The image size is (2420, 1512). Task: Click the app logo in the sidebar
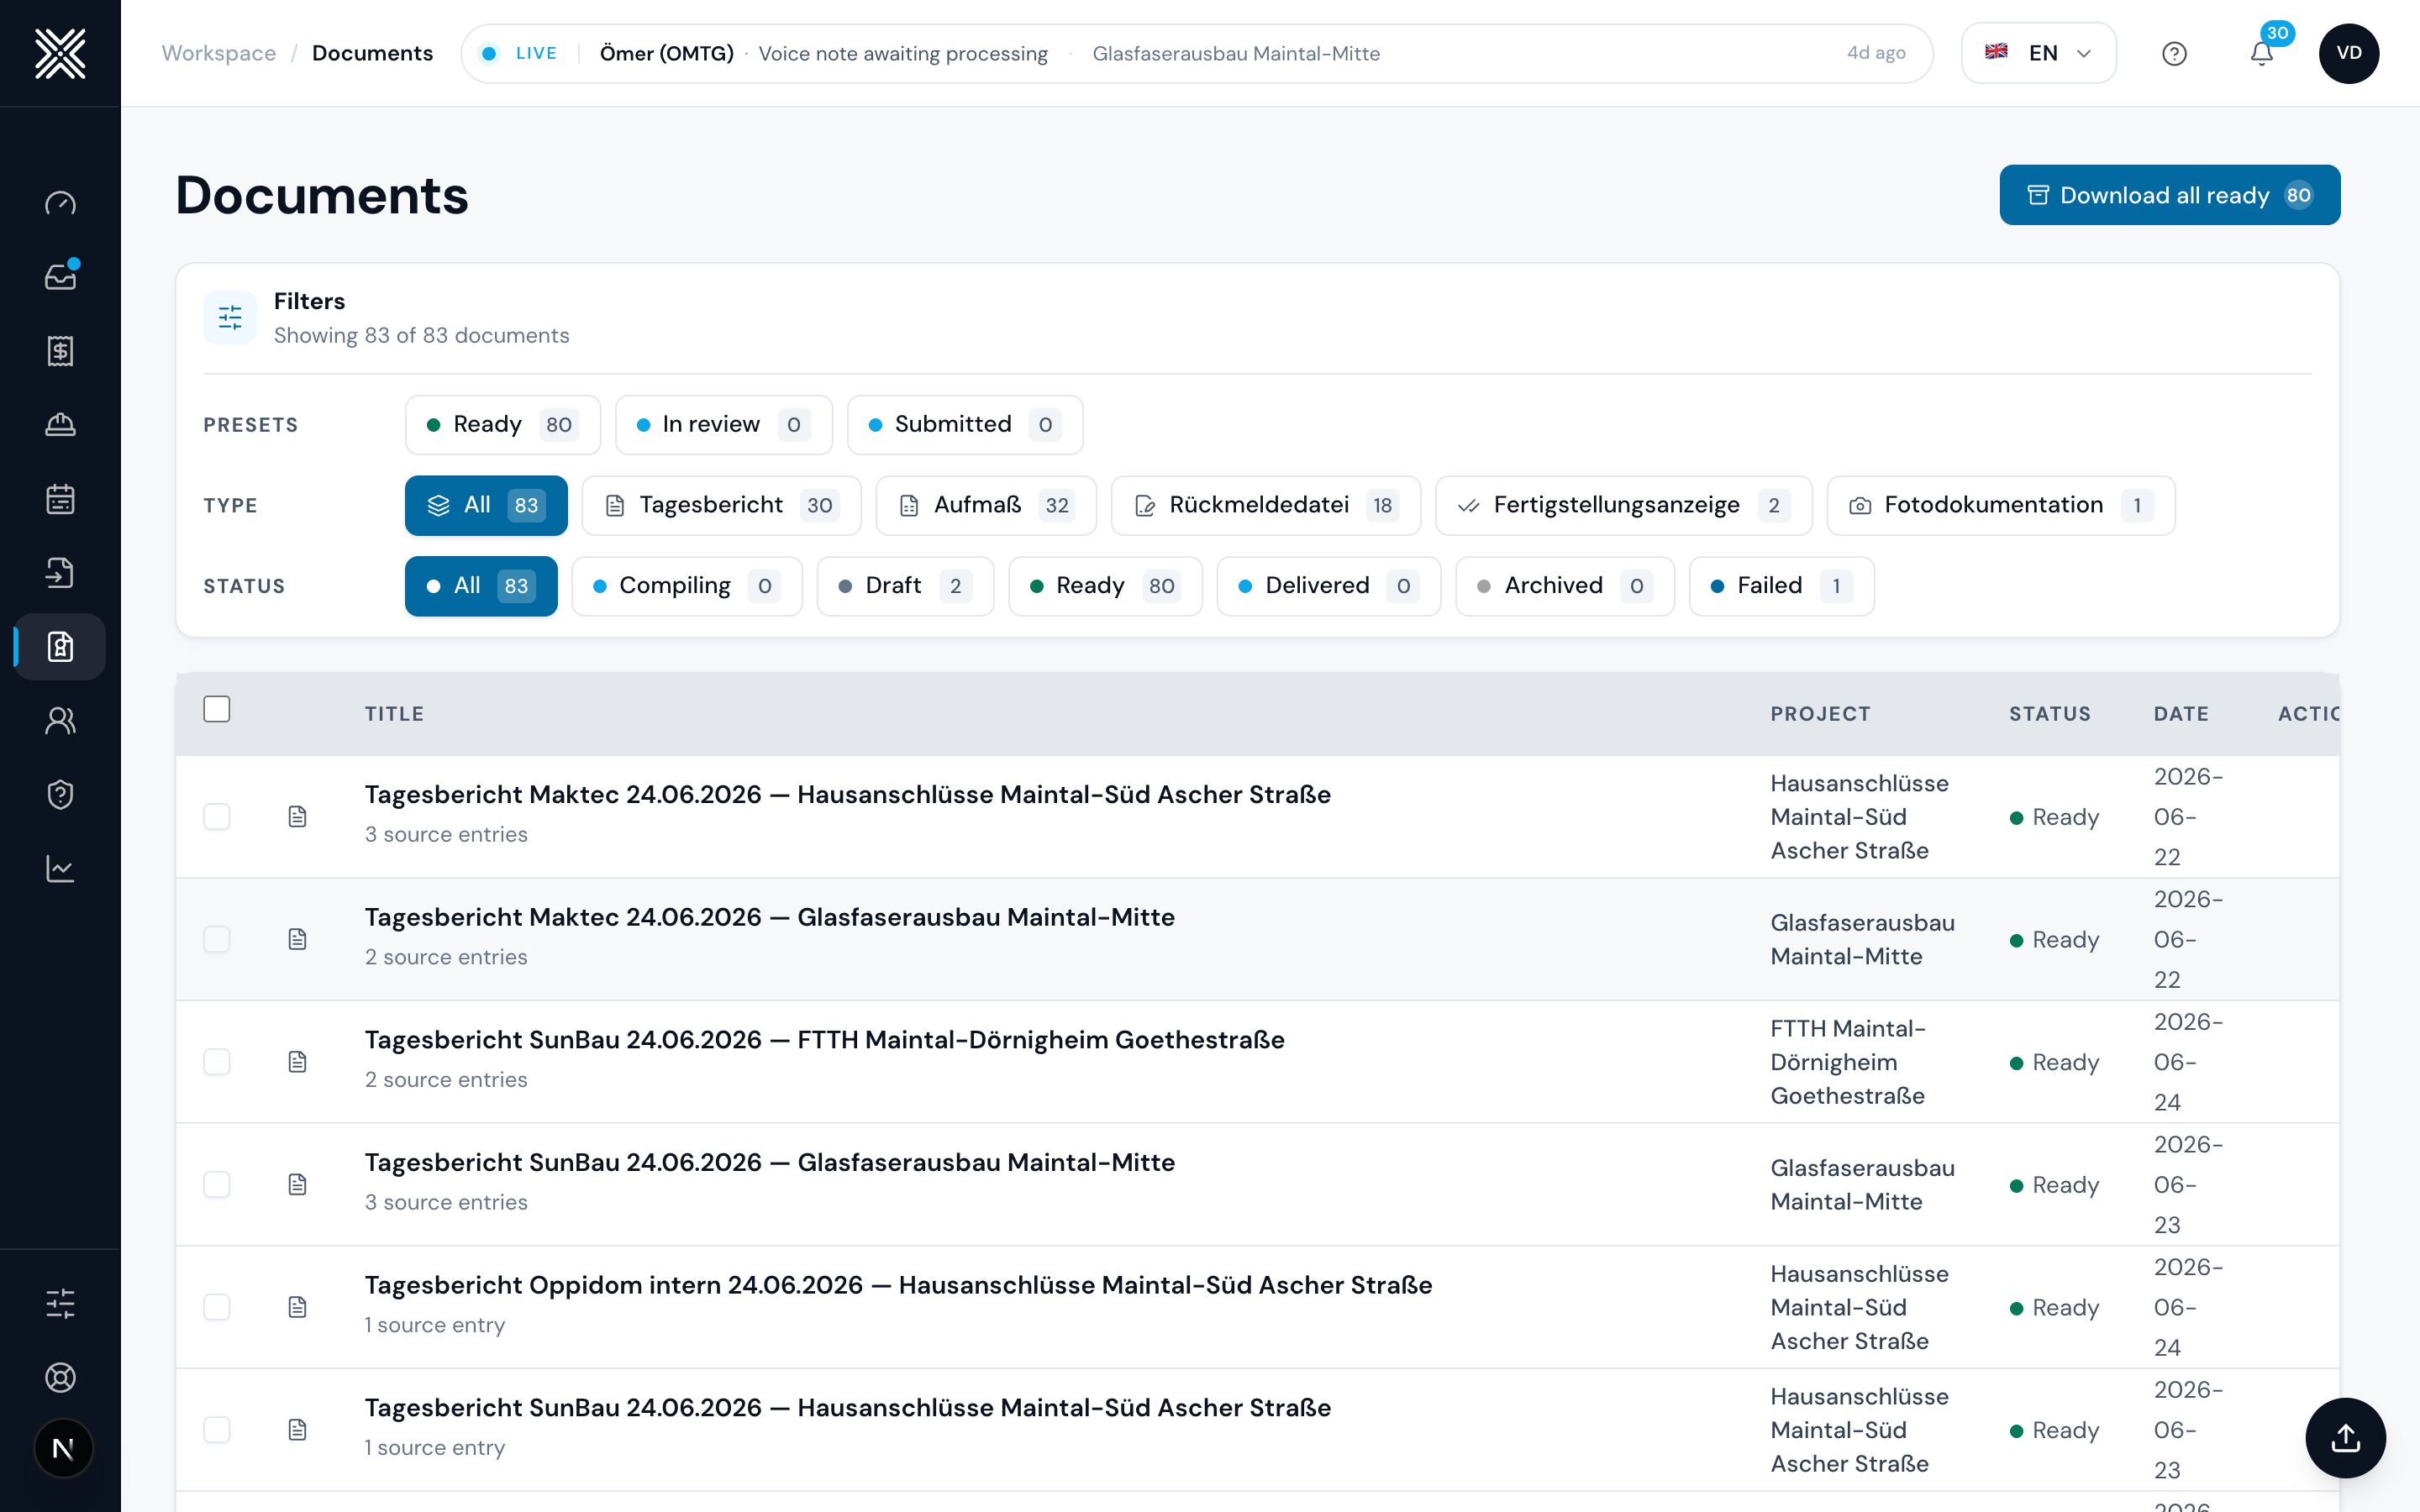click(60, 53)
